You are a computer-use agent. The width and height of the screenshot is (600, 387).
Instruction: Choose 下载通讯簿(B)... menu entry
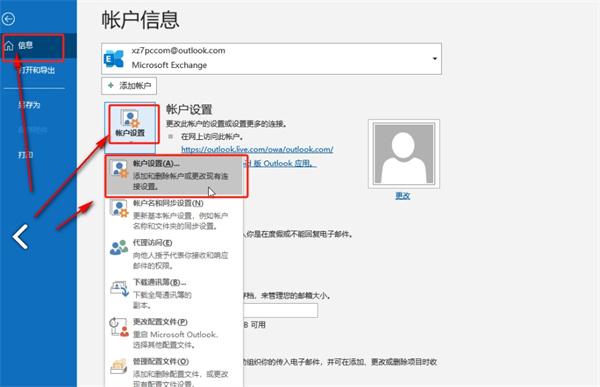pyautogui.click(x=174, y=294)
